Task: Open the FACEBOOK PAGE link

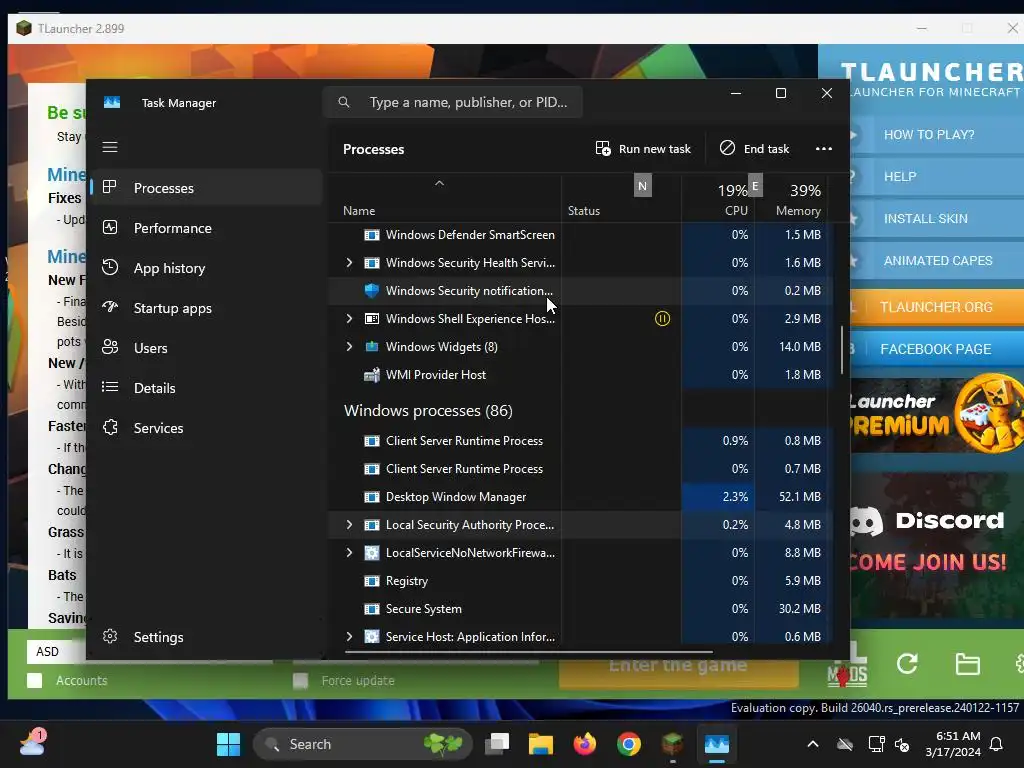Action: [937, 349]
